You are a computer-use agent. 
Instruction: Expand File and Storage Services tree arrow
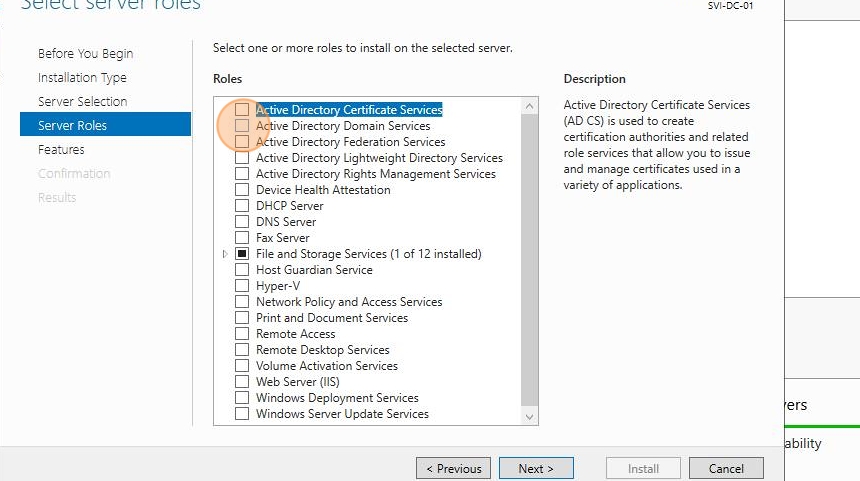tap(225, 254)
